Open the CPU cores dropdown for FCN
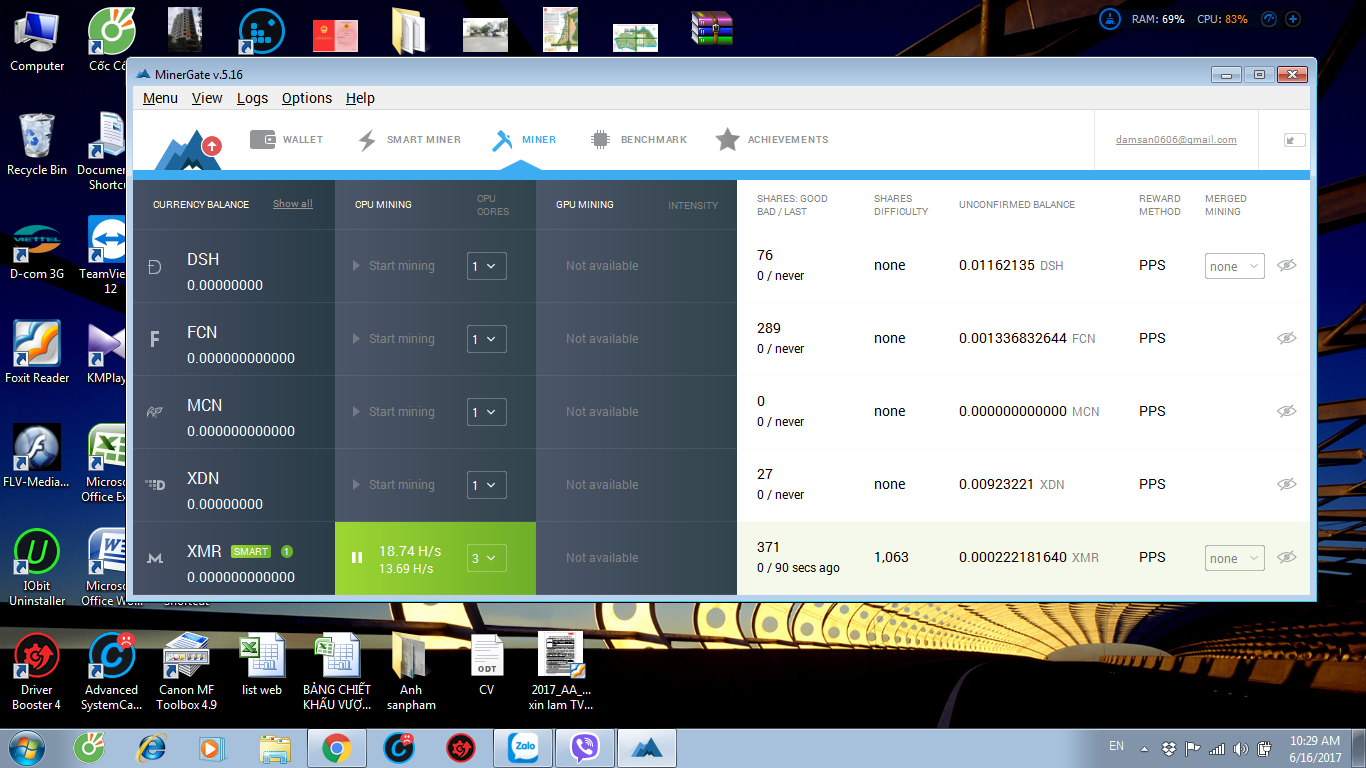The image size is (1366, 768). [x=487, y=339]
